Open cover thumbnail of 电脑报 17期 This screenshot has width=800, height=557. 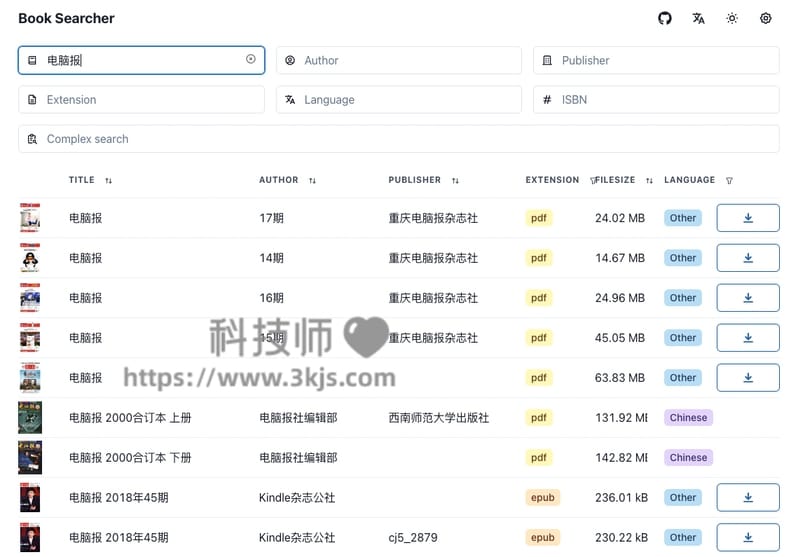pyautogui.click(x=30, y=218)
